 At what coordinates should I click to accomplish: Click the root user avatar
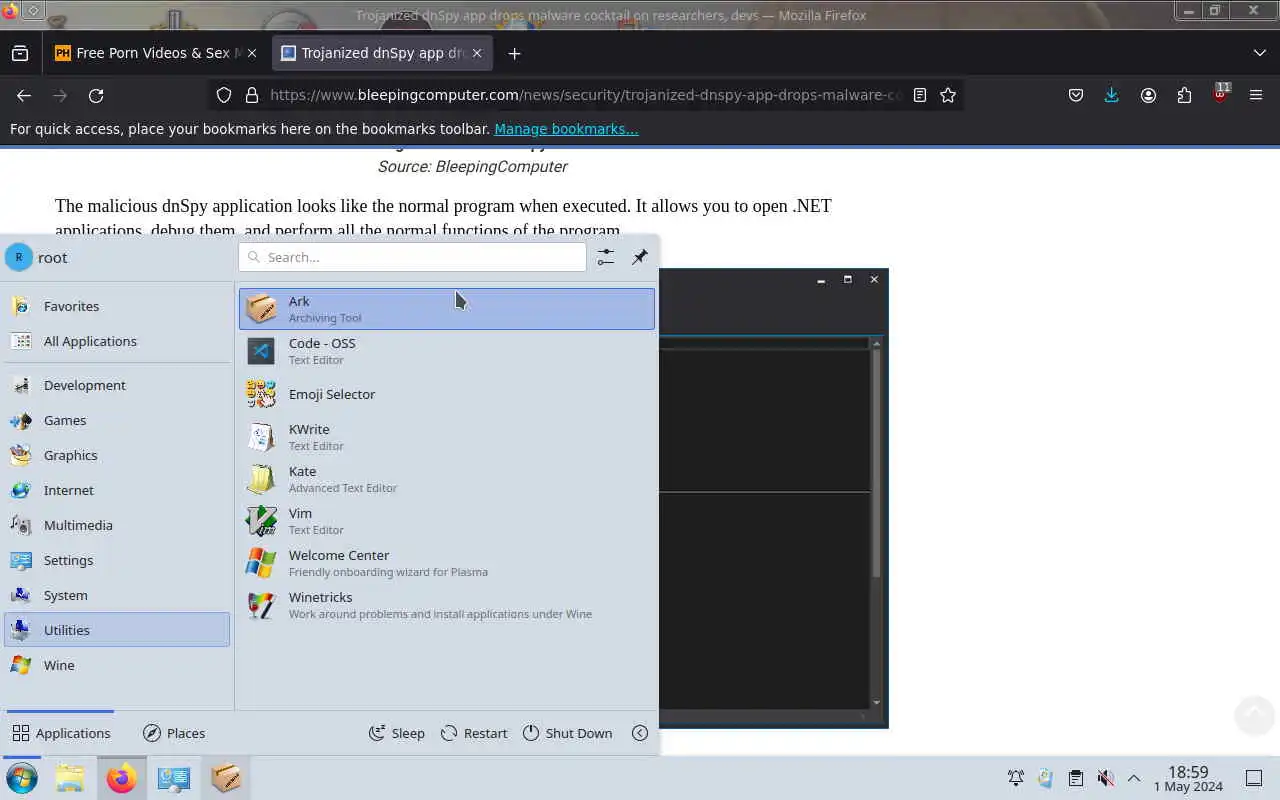tap(19, 257)
